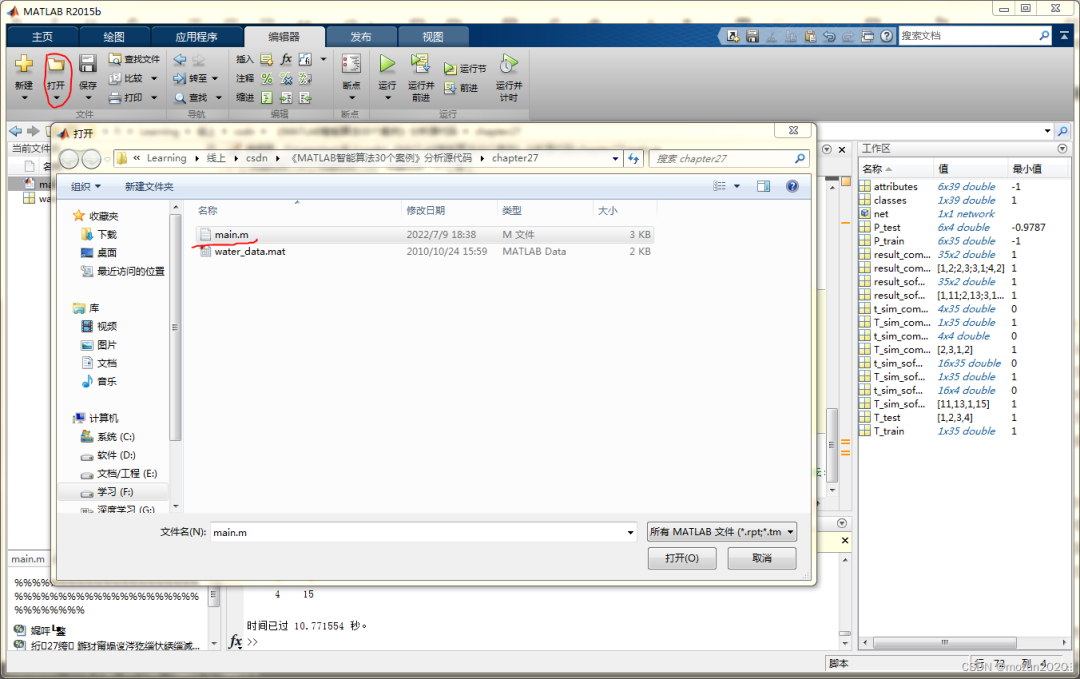1080x679 pixels.
Task: Expand the 新建 dropdown arrow
Action: (24, 98)
